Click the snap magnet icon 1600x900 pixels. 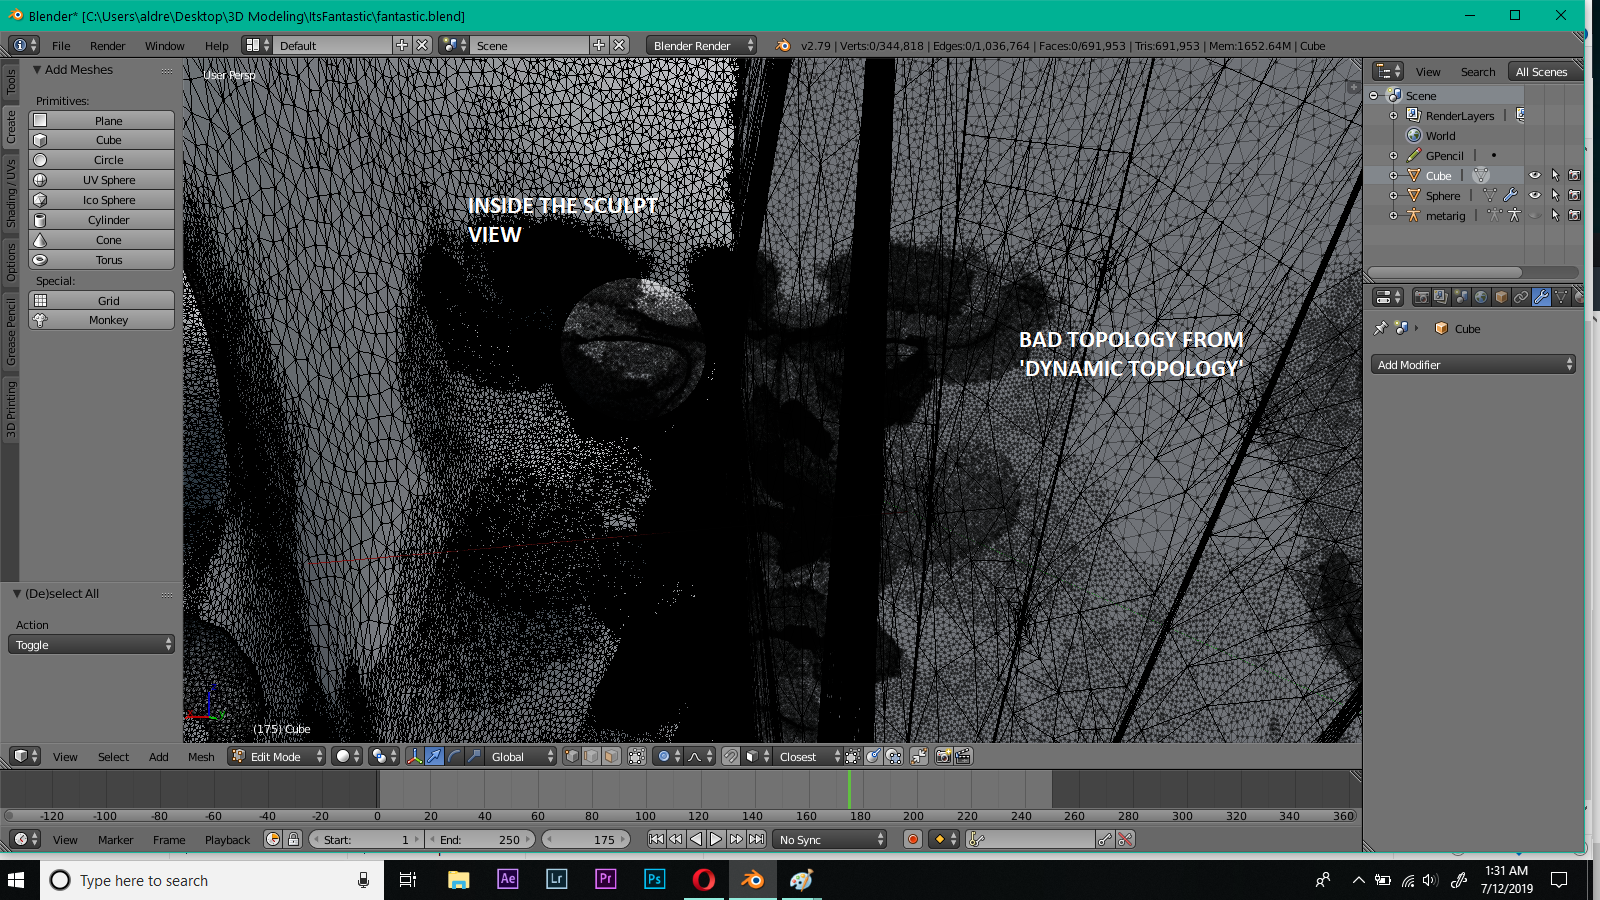coord(730,757)
